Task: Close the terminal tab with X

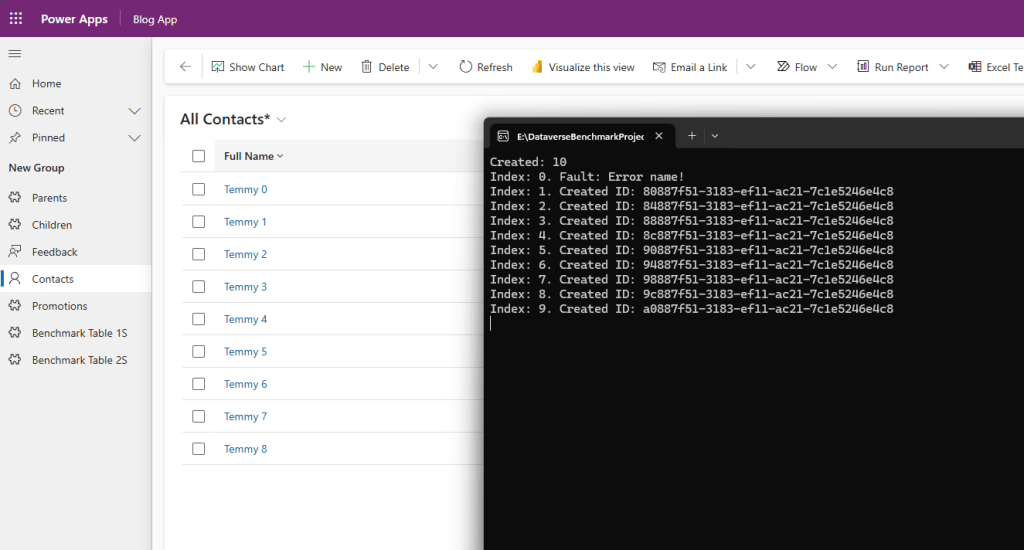Action: coord(659,136)
